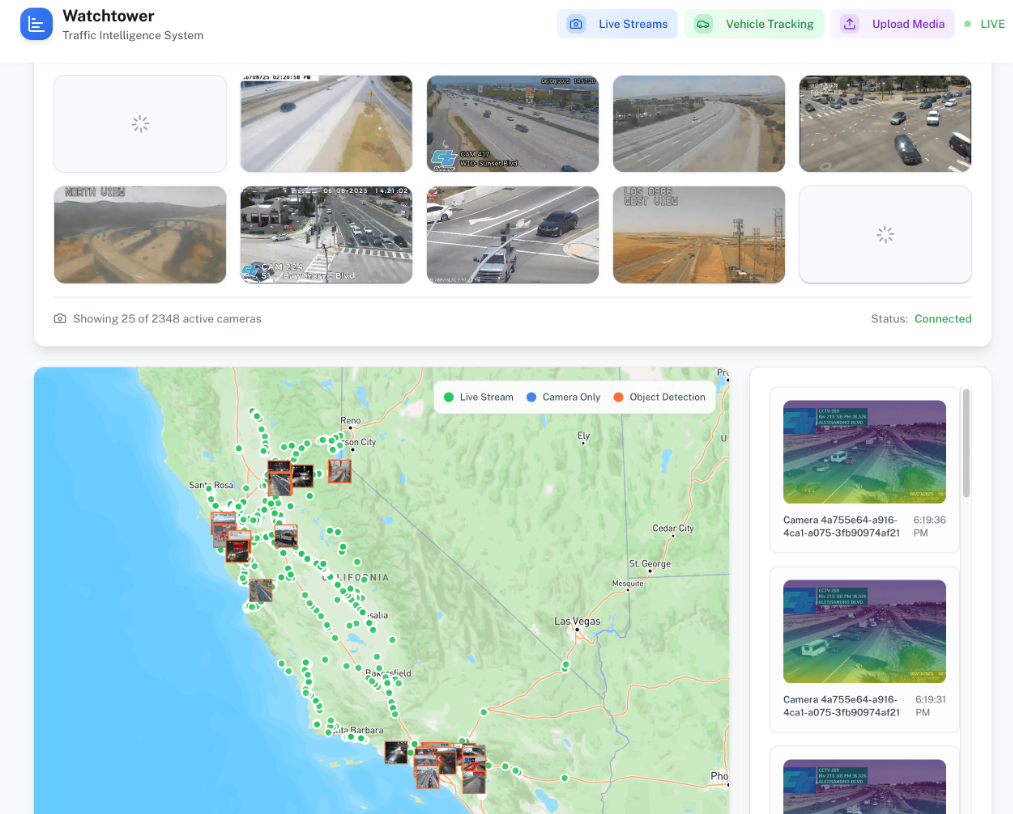Viewport: 1013px width, 814px height.
Task: Click the Las Vegas map label
Action: tap(577, 621)
